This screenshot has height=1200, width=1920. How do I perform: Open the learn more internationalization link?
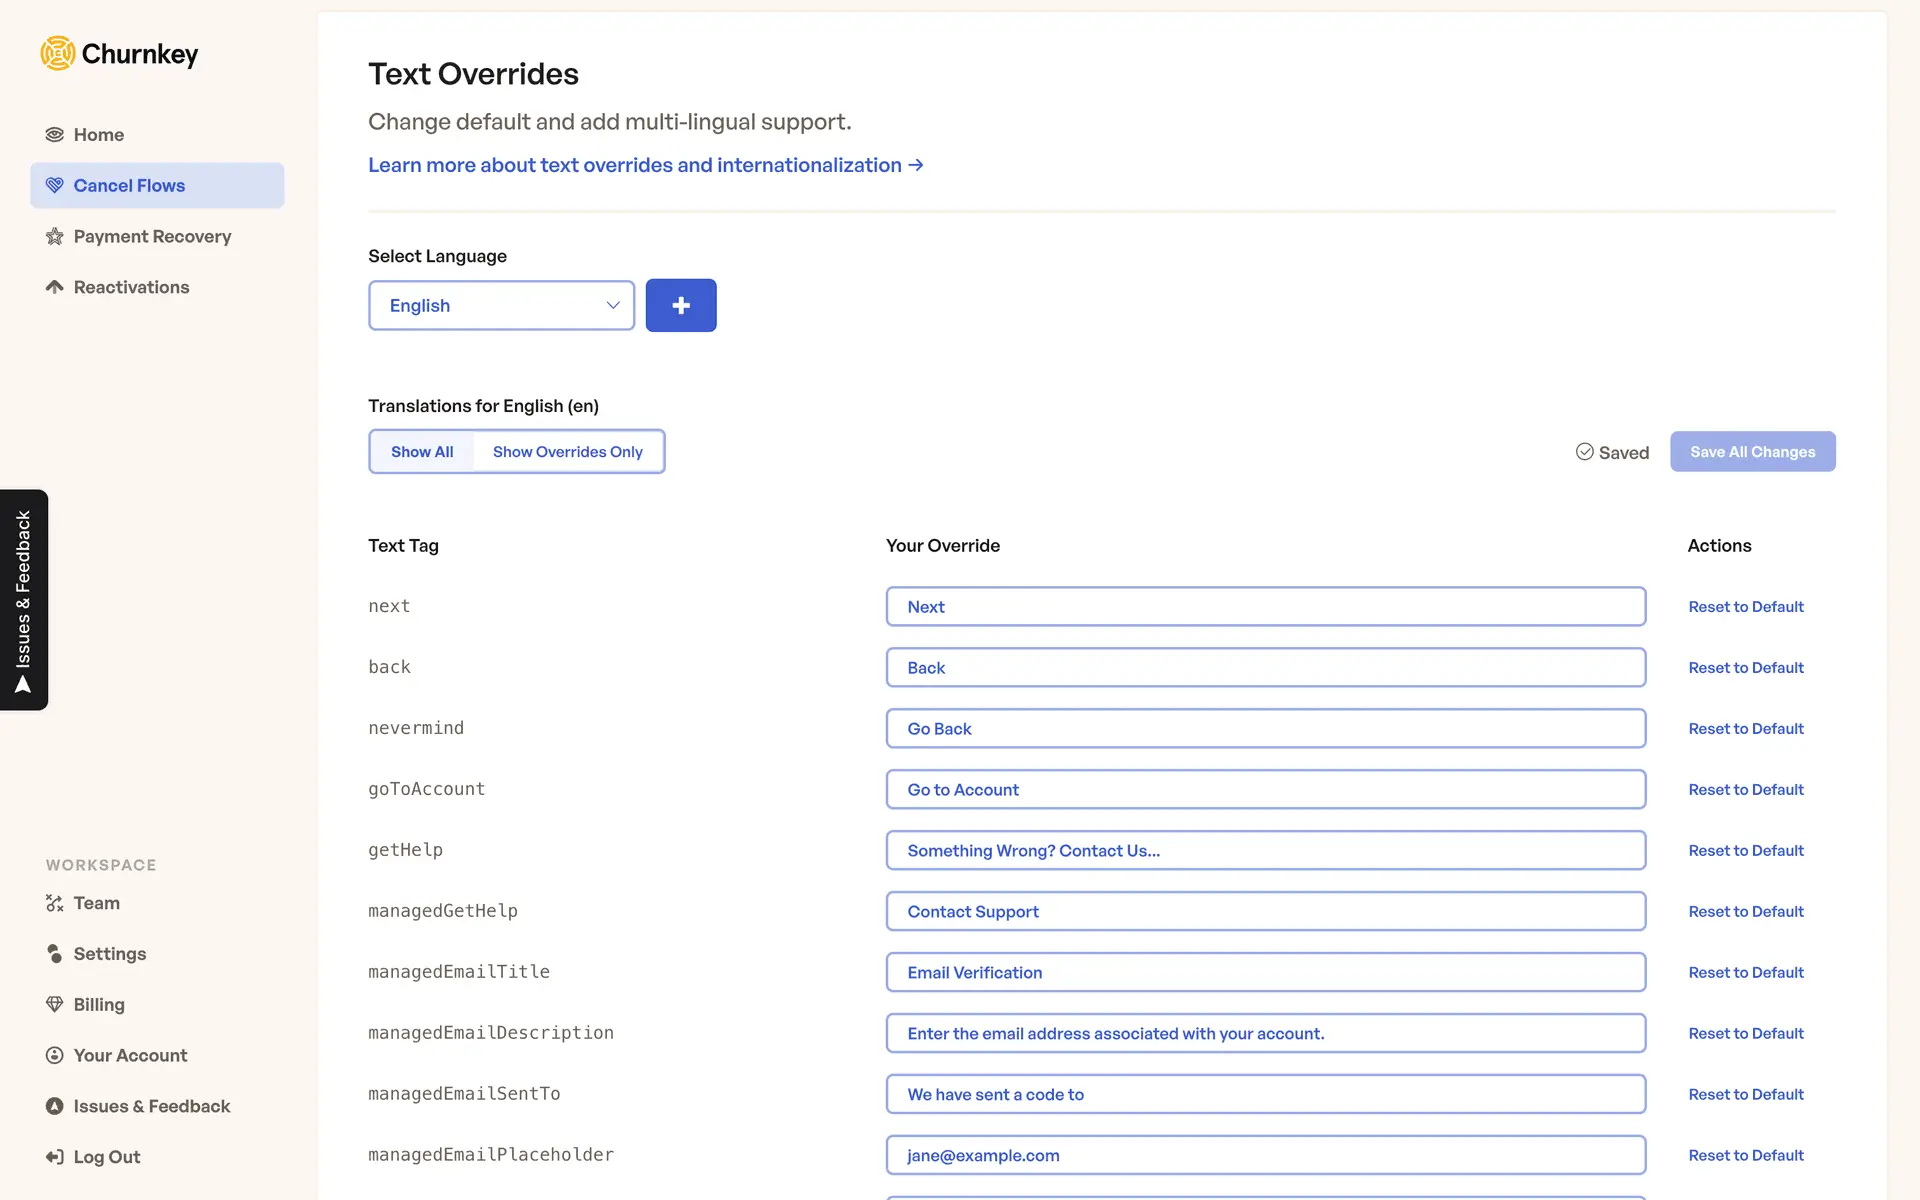pos(645,165)
